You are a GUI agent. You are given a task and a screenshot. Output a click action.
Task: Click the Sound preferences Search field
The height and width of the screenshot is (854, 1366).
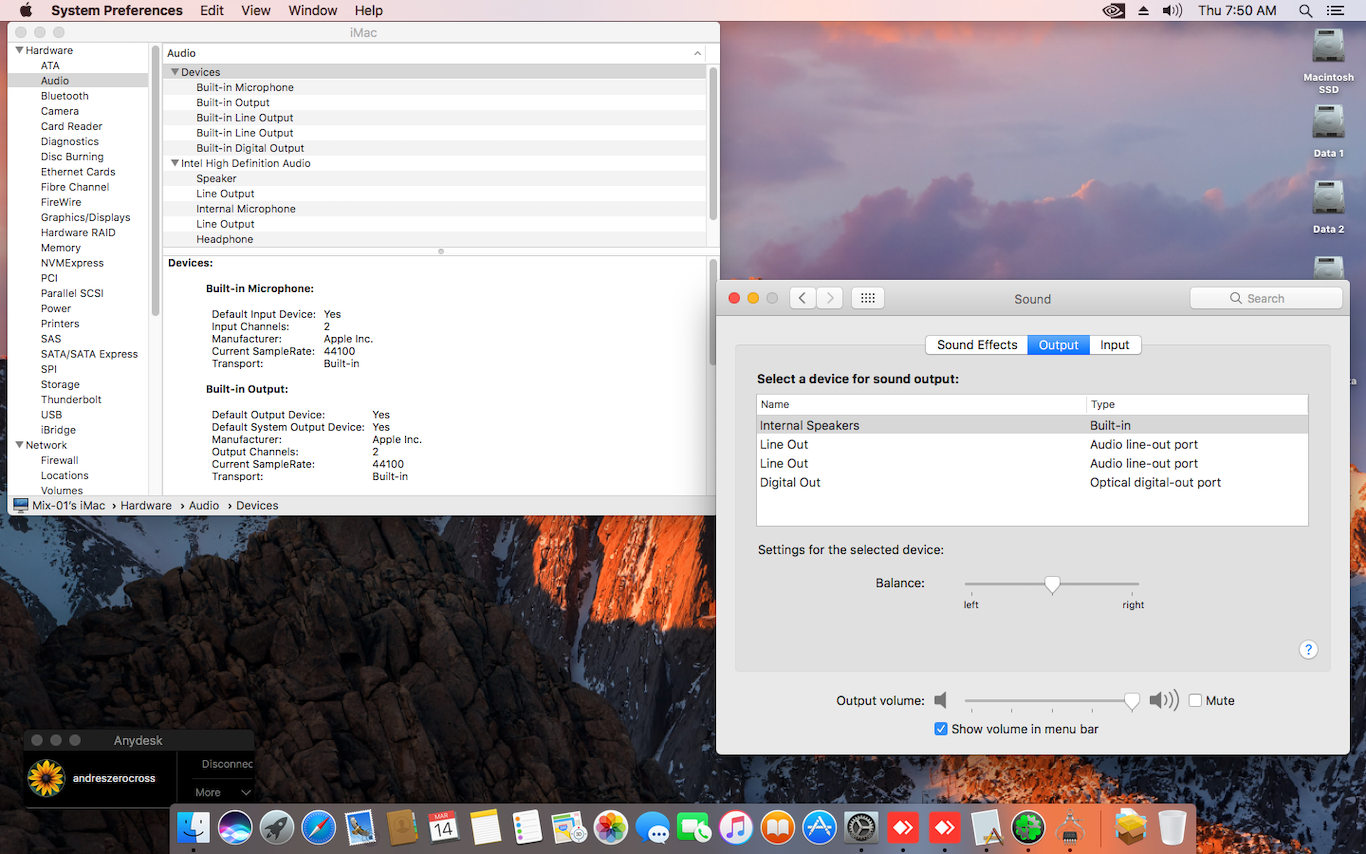click(x=1266, y=298)
